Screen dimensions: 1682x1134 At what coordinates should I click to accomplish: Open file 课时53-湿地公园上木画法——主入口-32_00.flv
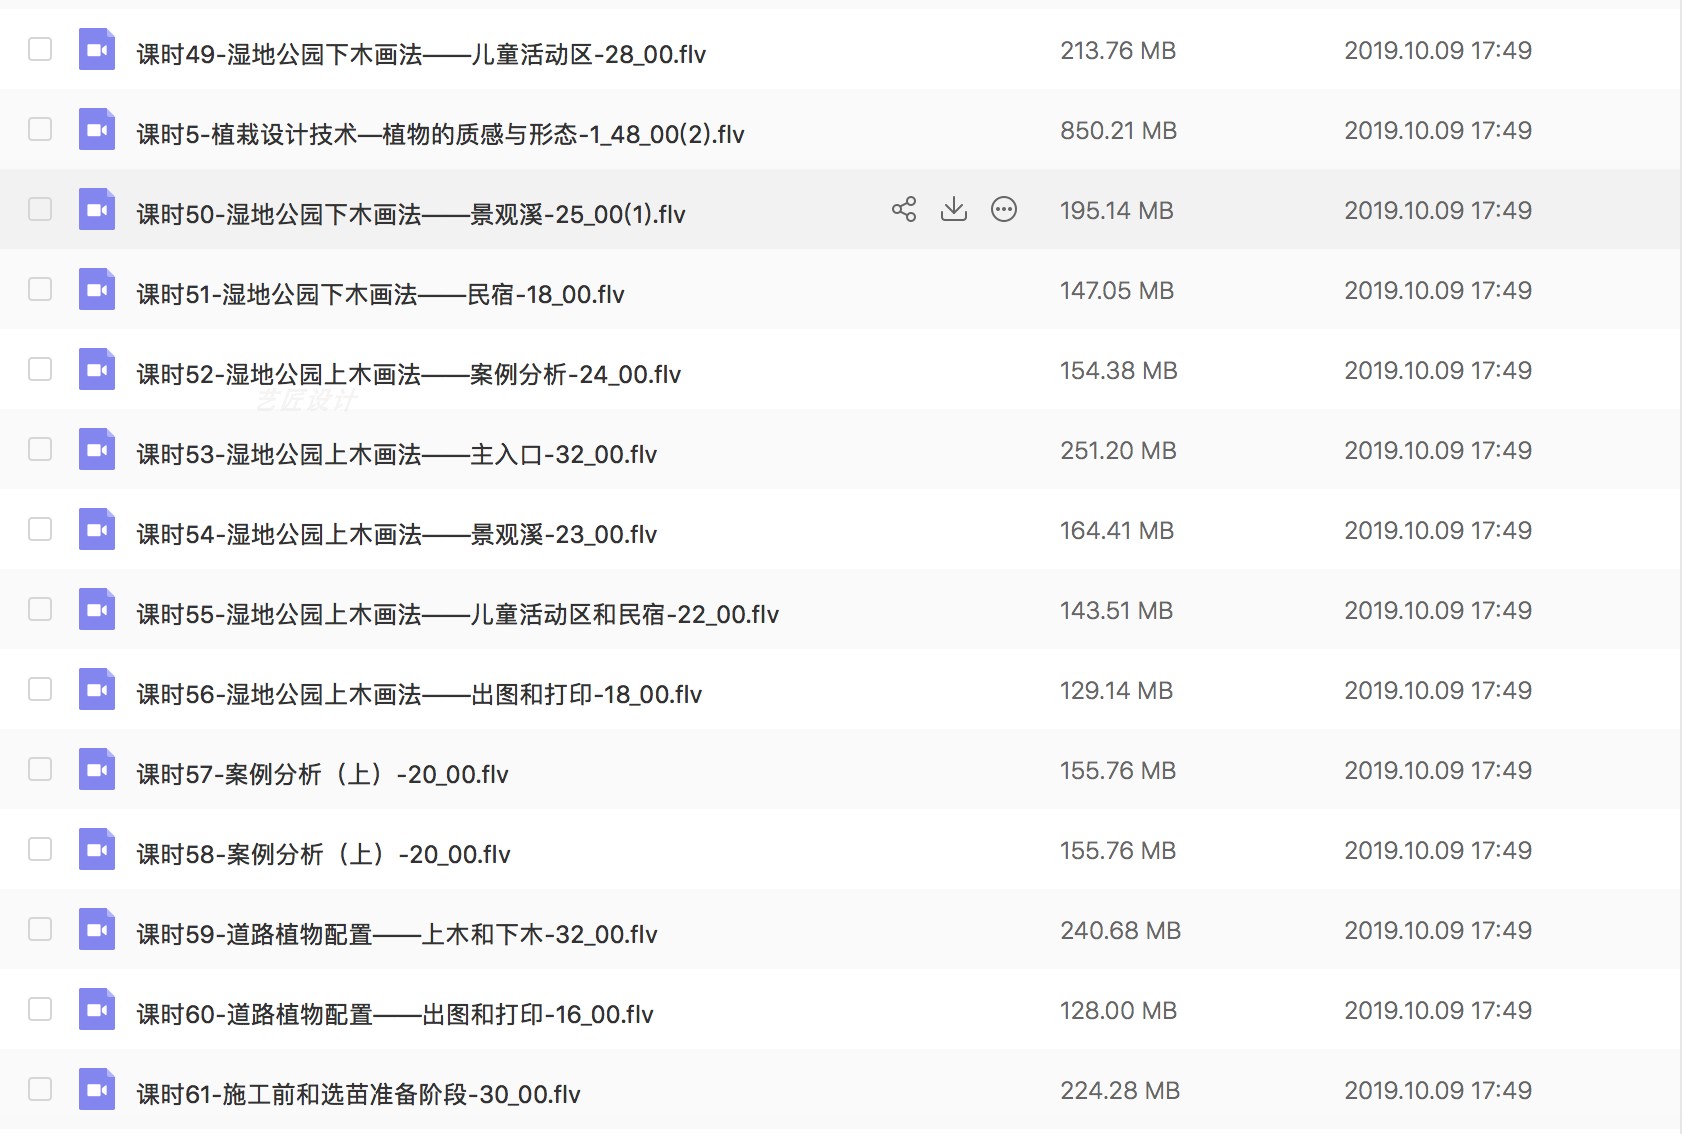397,454
